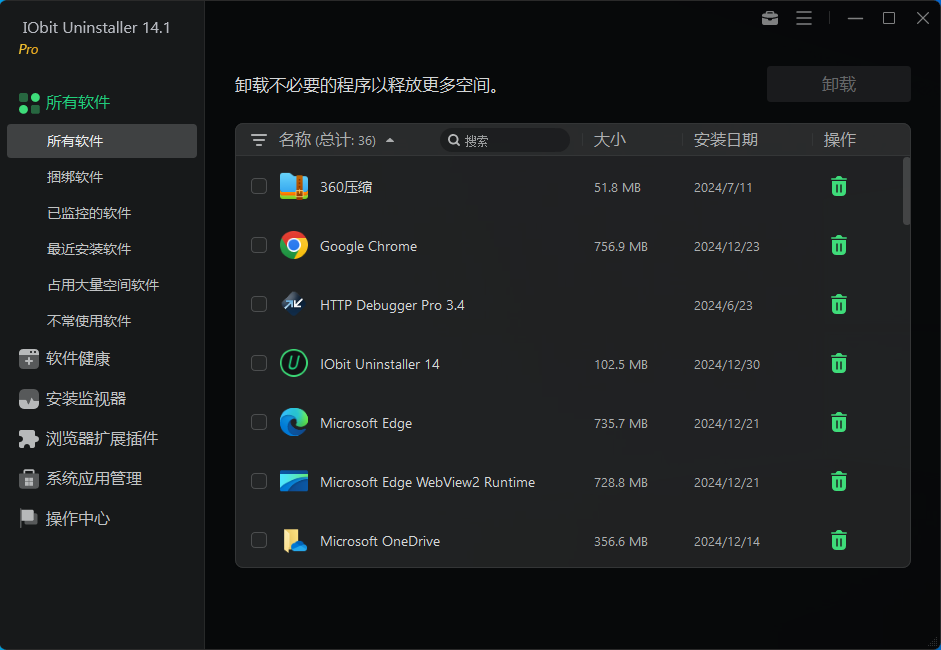Click the 浏览器扩展插件 puzzle icon
941x650 pixels.
[29, 439]
